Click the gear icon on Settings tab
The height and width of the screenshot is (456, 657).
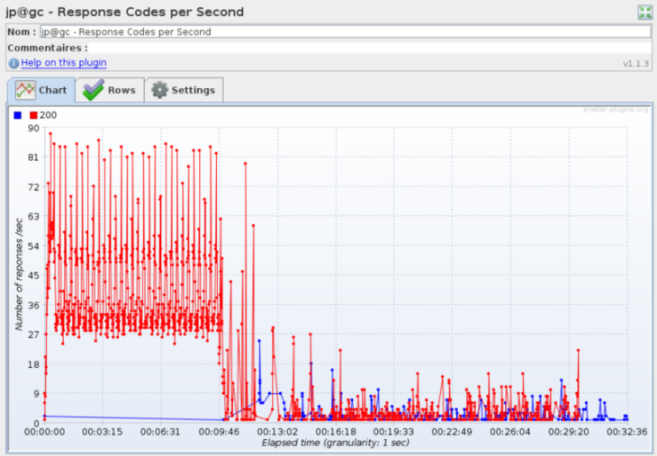tap(159, 90)
